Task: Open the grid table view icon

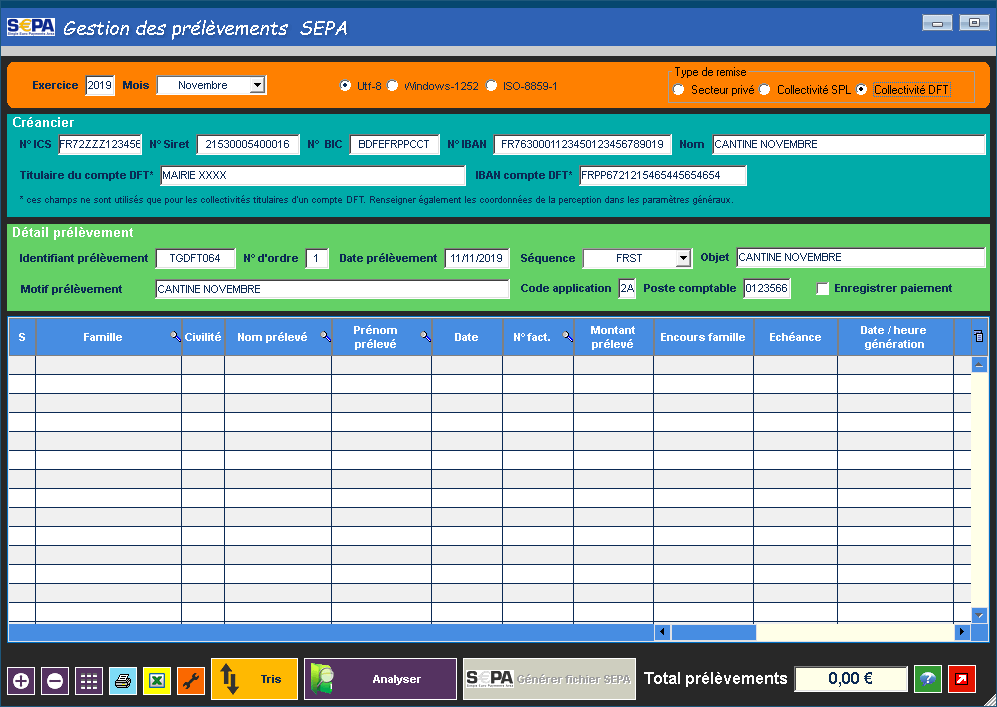Action: (x=89, y=681)
